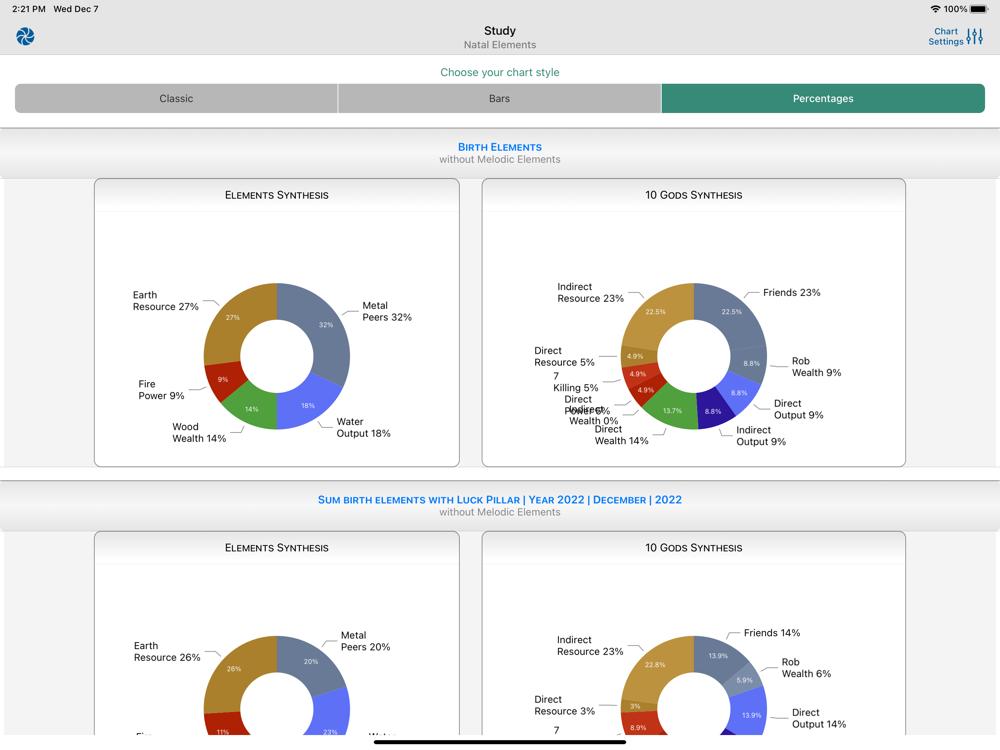Tap the 'Friends 14%' label
This screenshot has width=1000, height=750.
point(772,633)
